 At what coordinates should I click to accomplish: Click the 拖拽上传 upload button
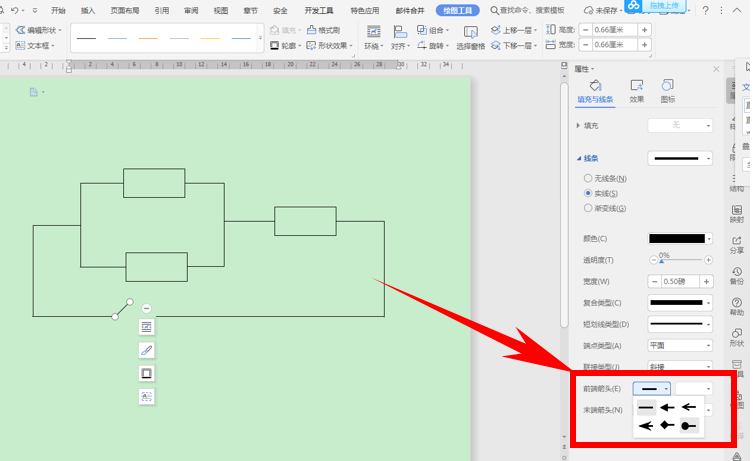tap(657, 6)
